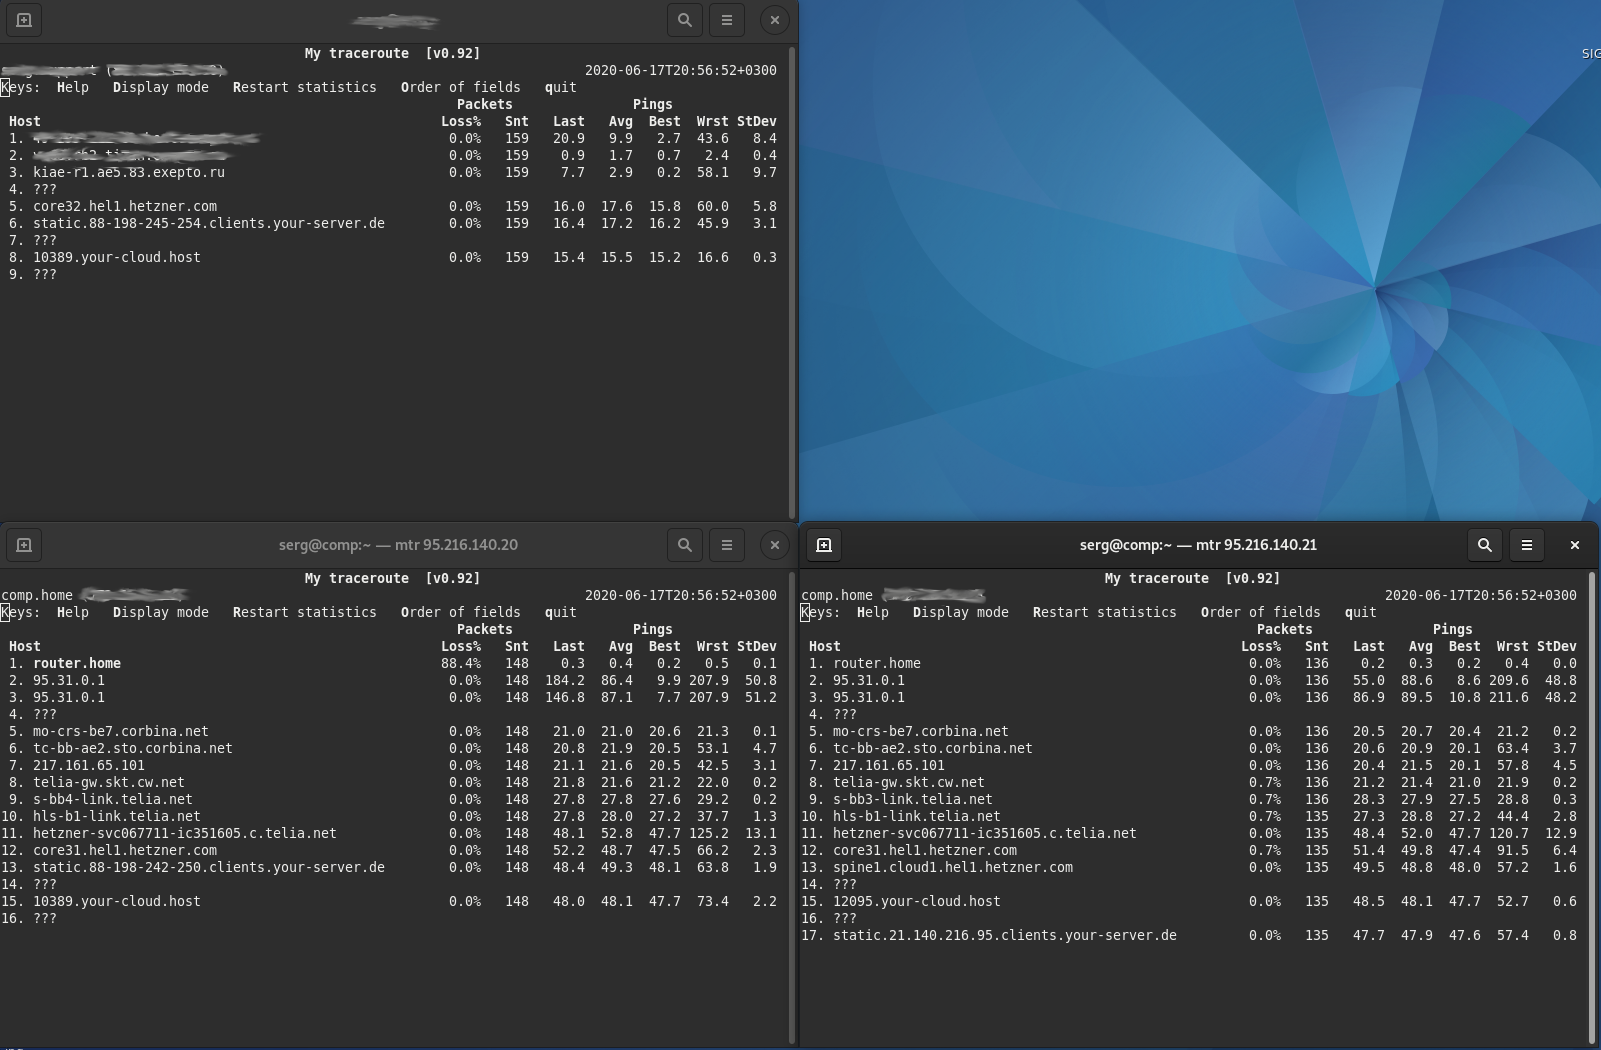Select 'router.home' in the mtr 95.216.140.21 terminal
The width and height of the screenshot is (1601, 1050).
pos(877,663)
